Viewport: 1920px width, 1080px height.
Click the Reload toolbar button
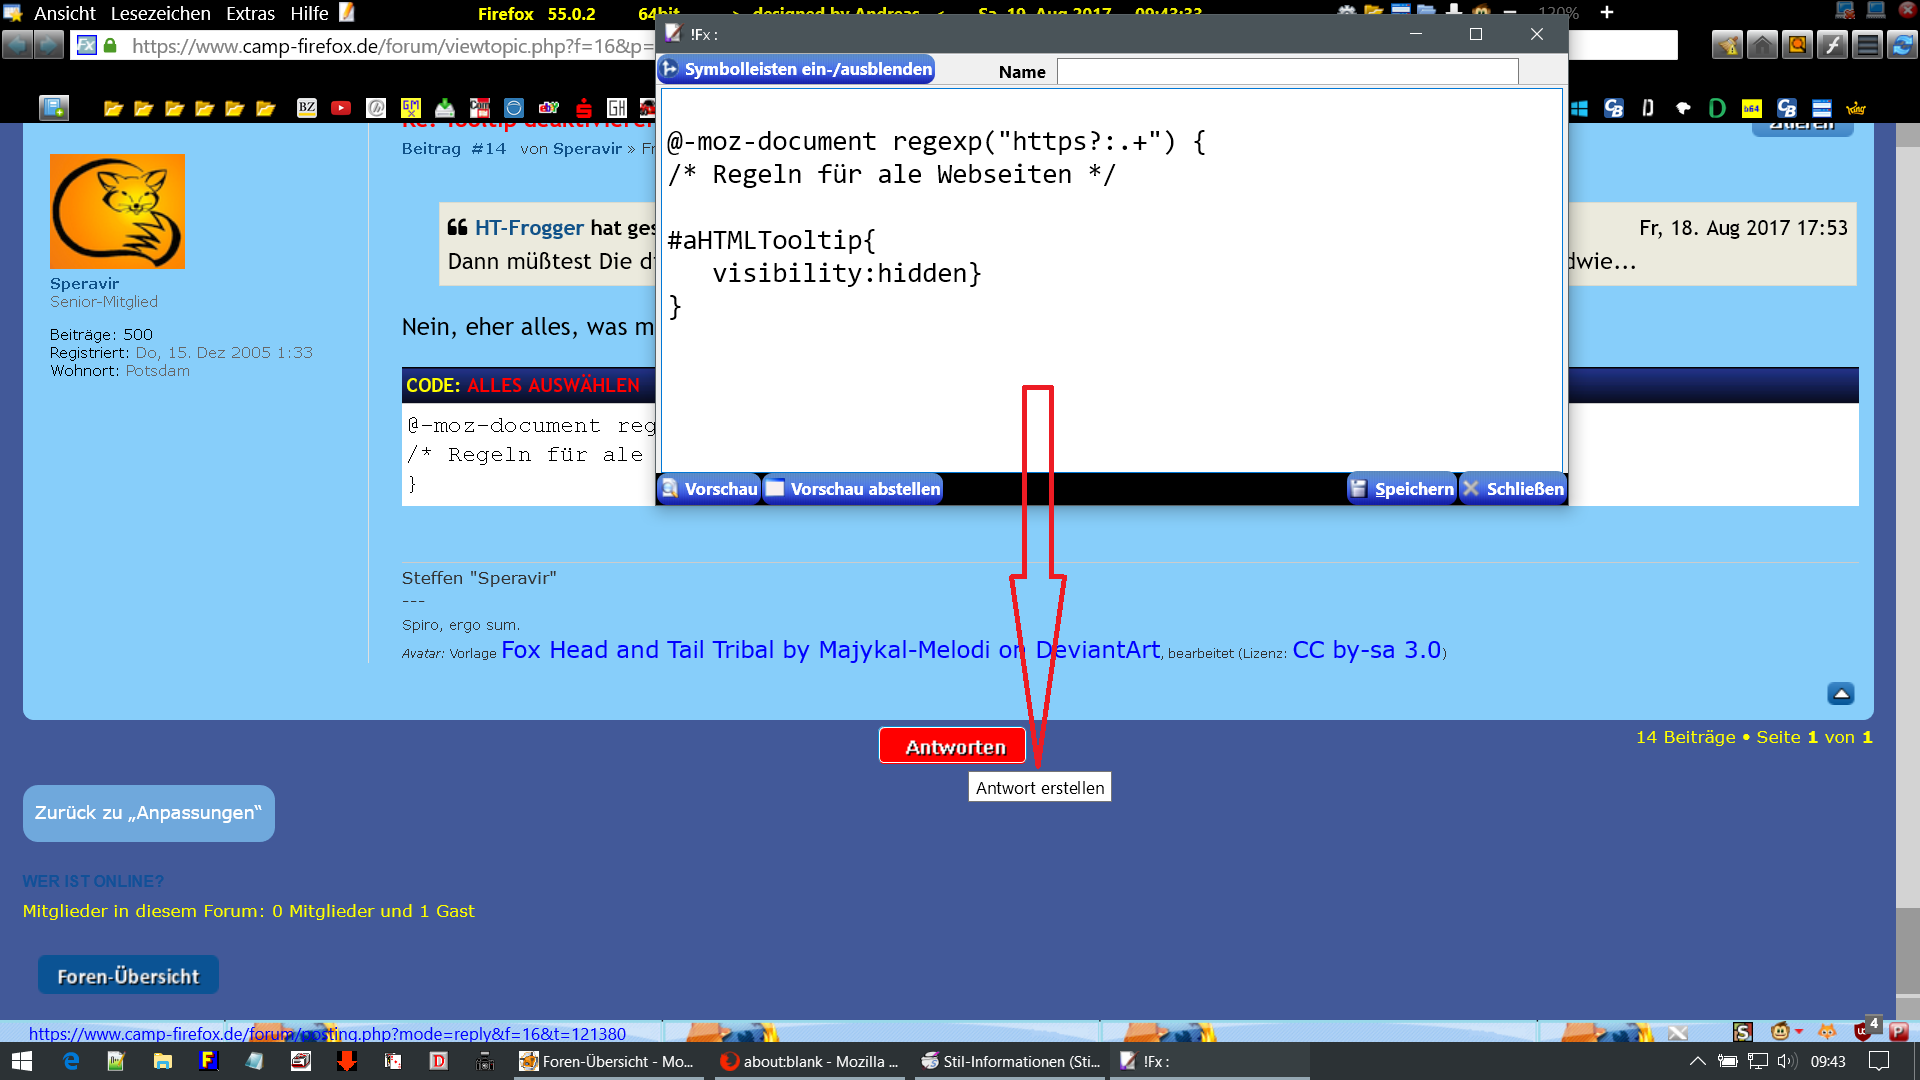coord(1901,46)
